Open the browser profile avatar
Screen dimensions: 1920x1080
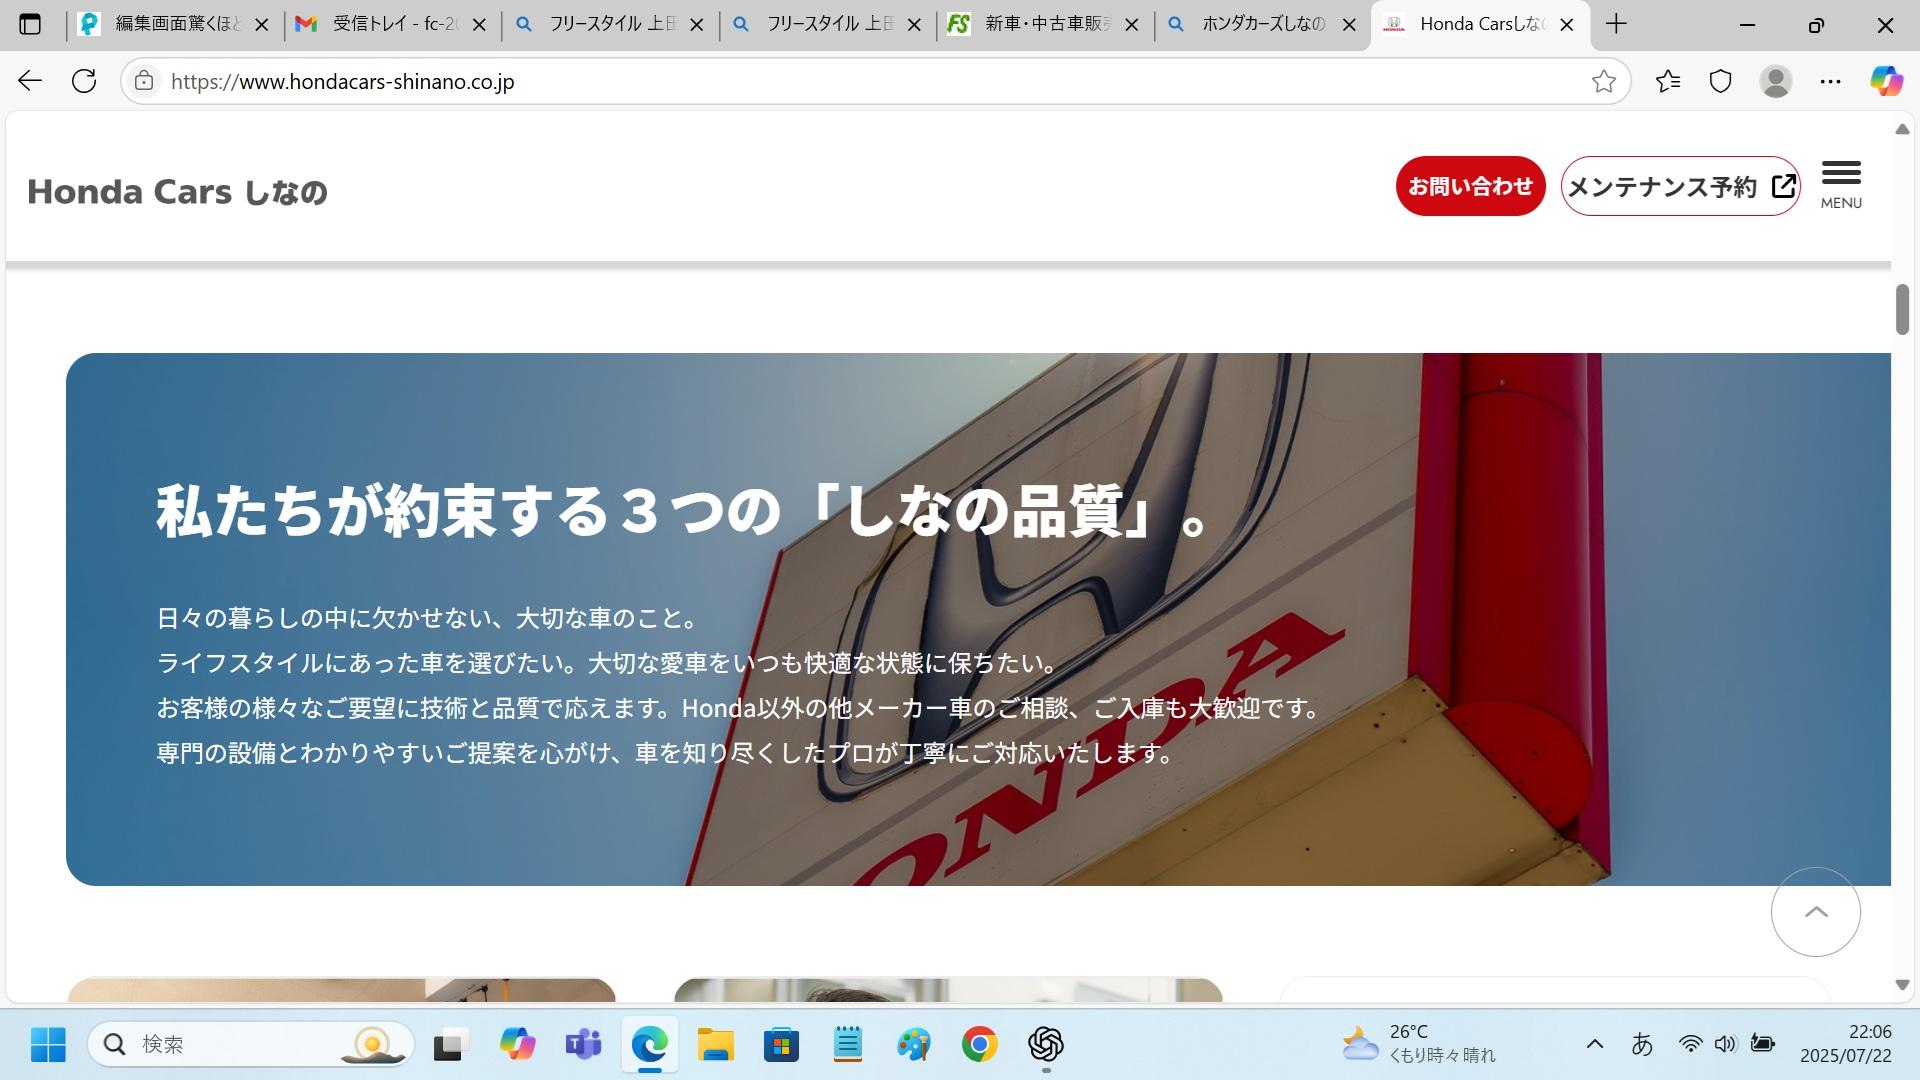(x=1775, y=81)
